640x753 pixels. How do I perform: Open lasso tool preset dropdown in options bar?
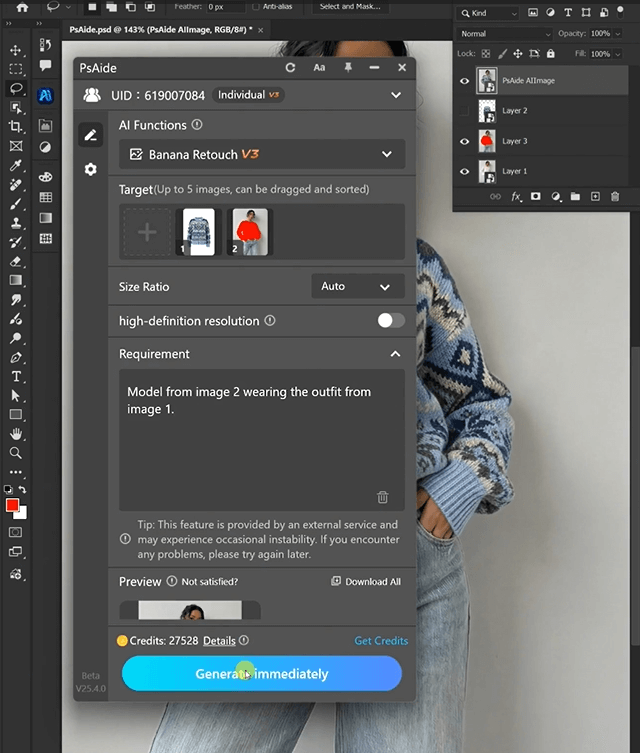pos(68,7)
